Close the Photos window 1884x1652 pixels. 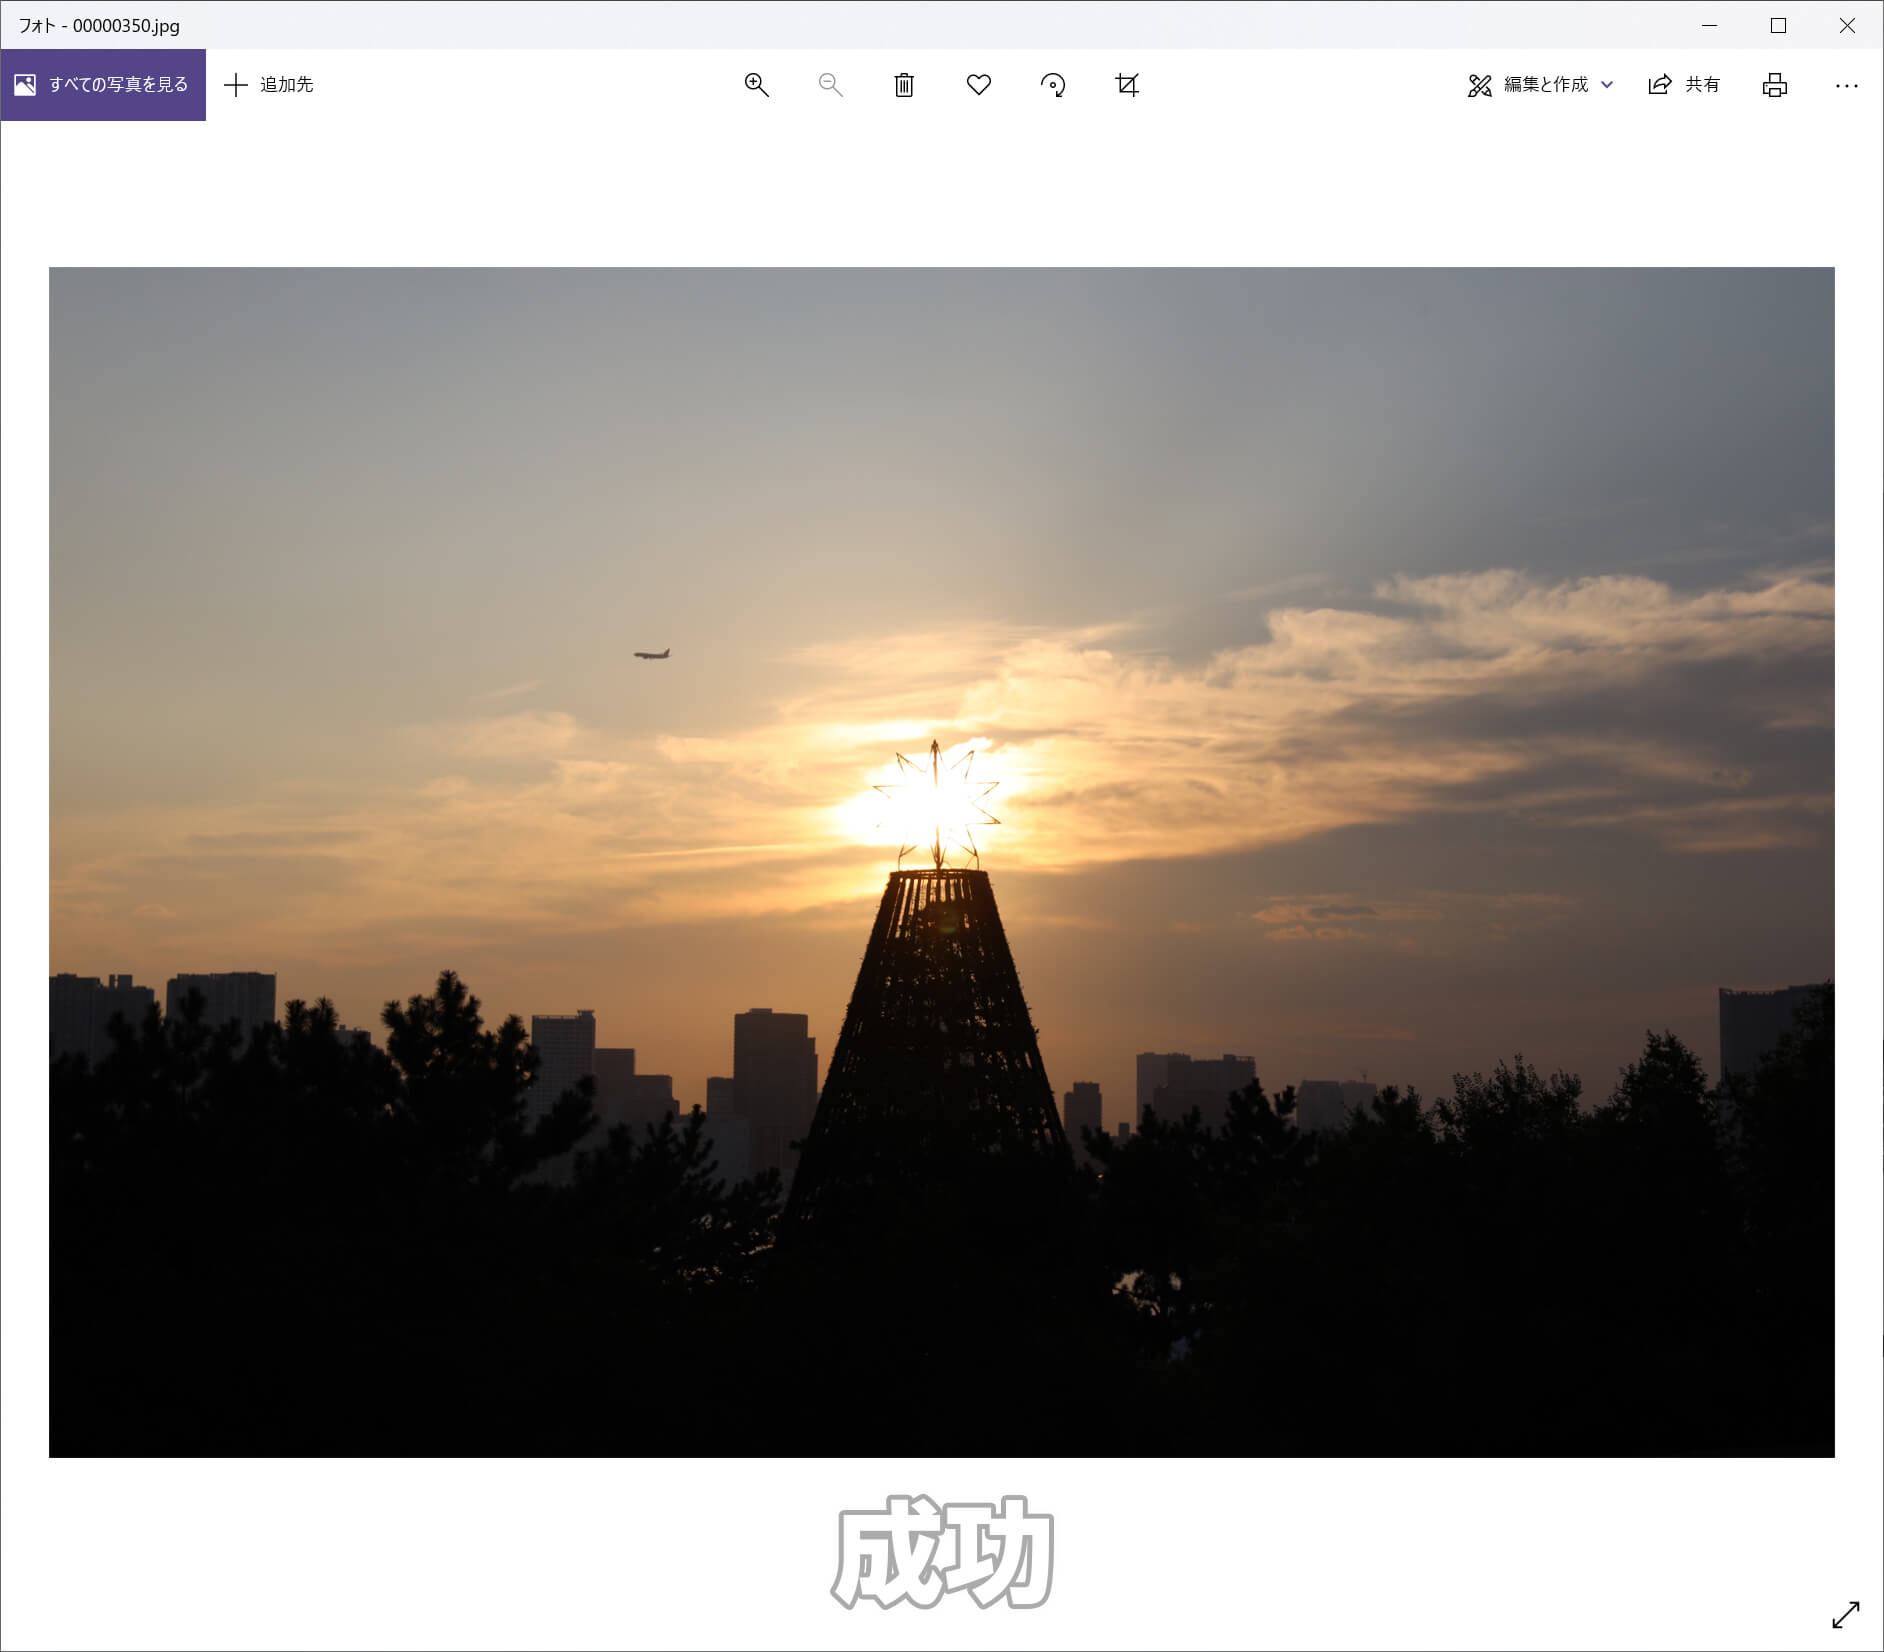1847,25
